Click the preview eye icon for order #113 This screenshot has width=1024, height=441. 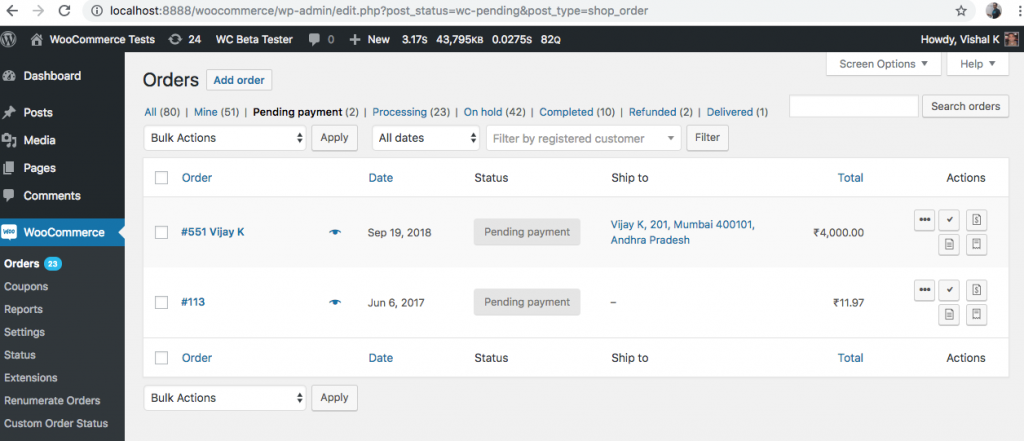pyautogui.click(x=335, y=302)
